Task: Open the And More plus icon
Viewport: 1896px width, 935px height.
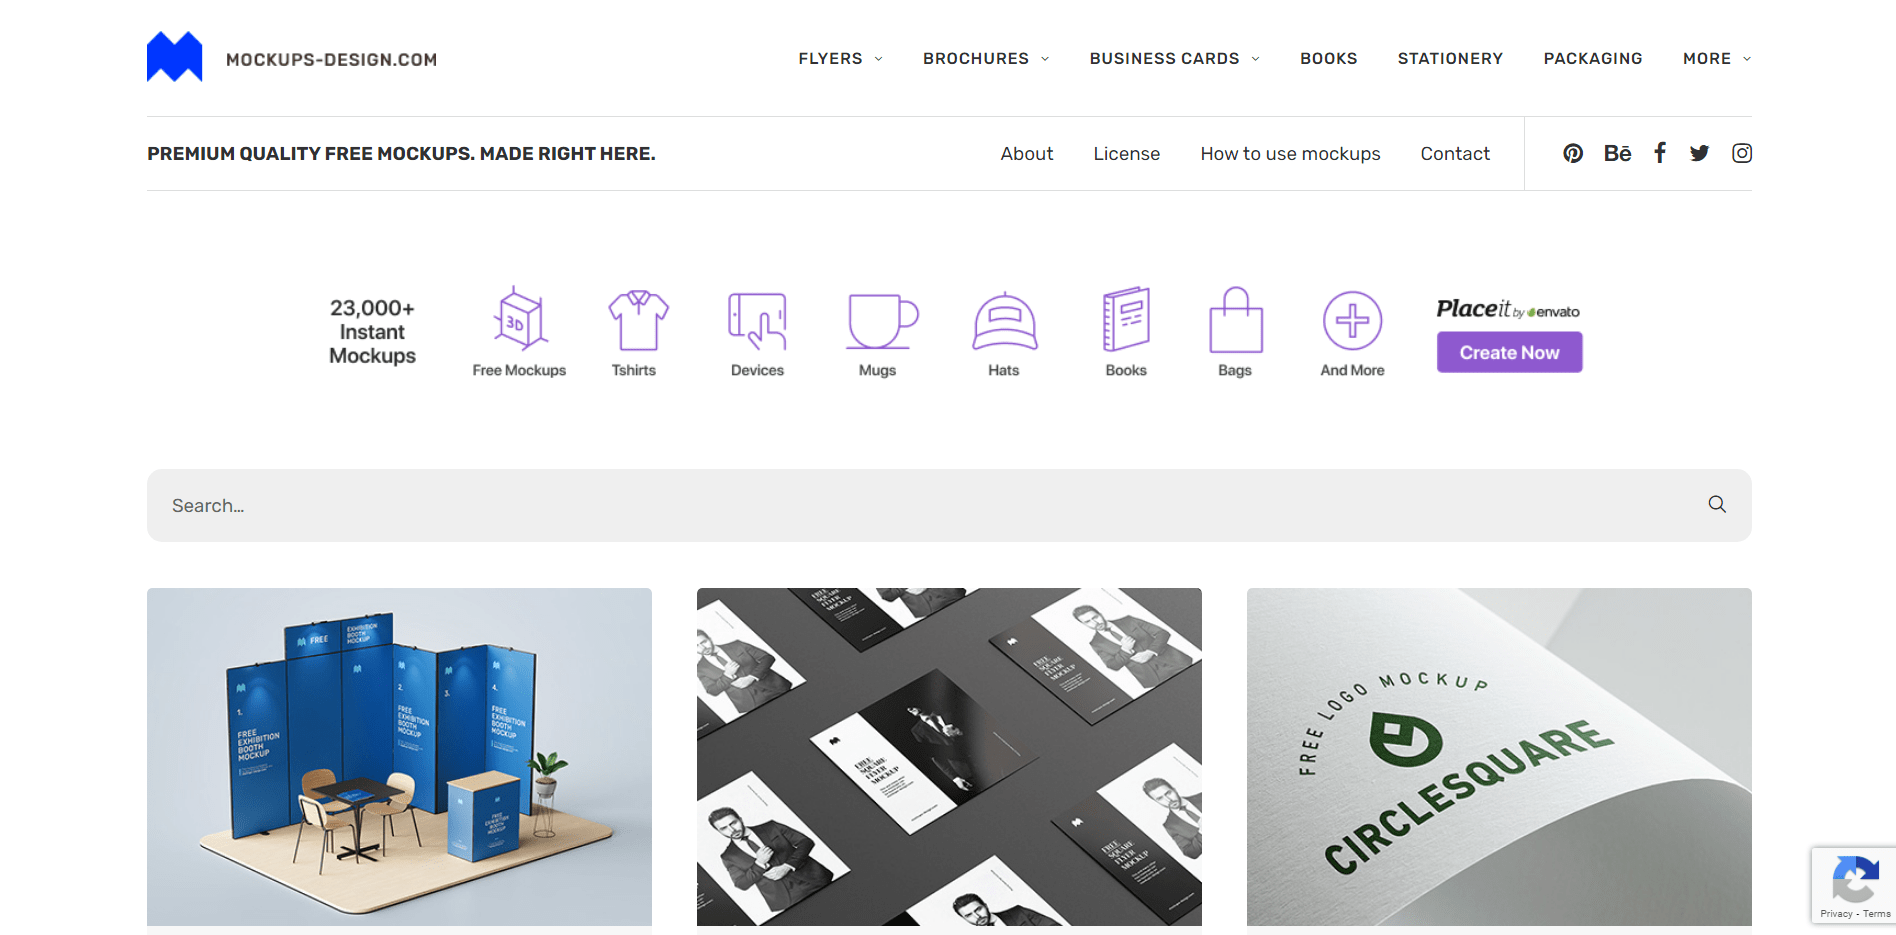Action: tap(1352, 320)
